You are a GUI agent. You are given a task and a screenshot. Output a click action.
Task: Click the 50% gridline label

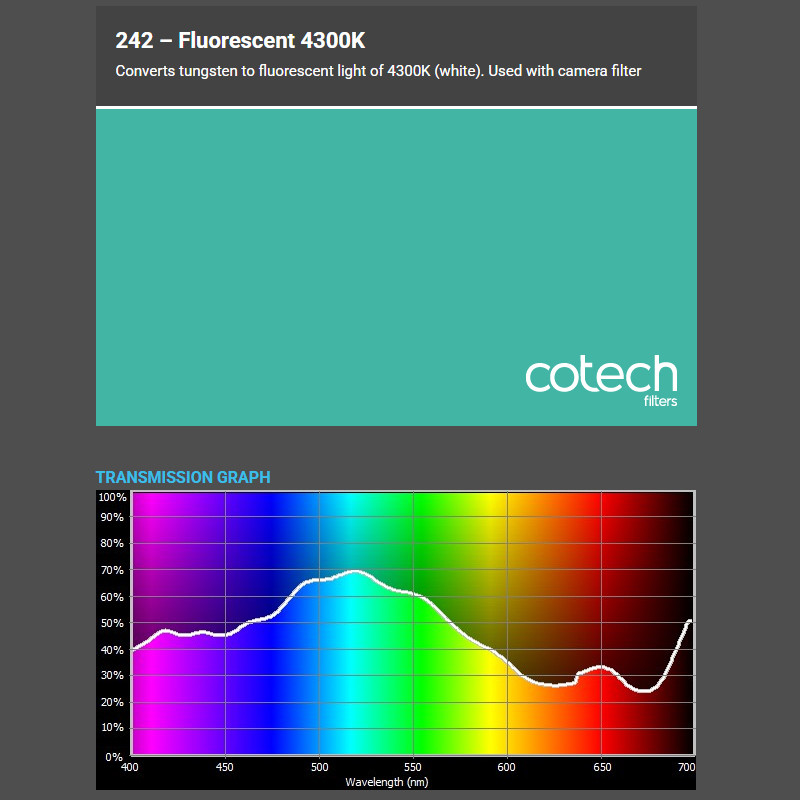113,623
